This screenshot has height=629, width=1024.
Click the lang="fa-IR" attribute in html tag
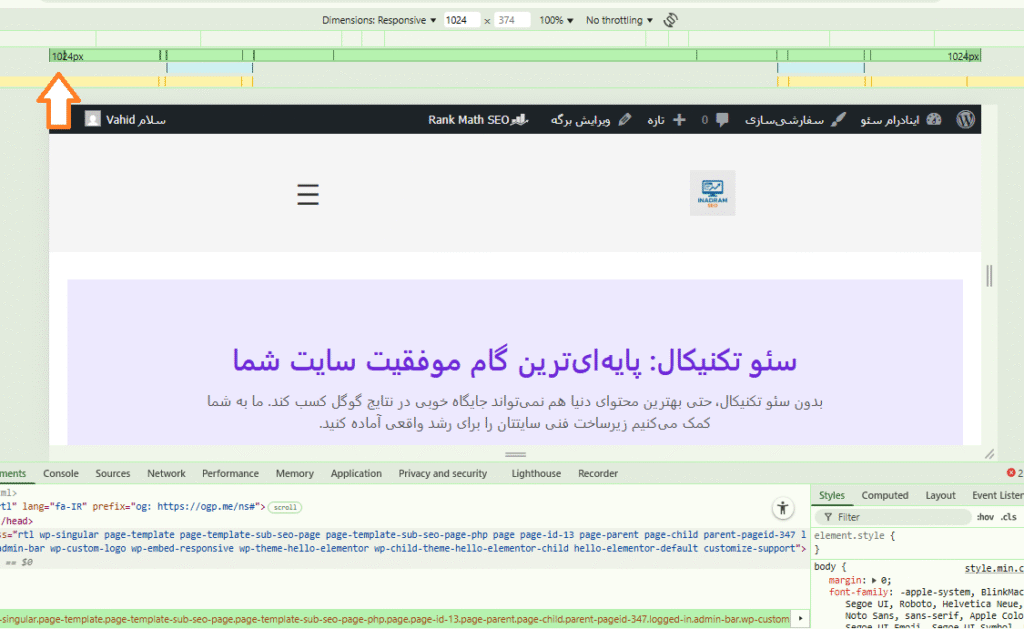click(55, 506)
